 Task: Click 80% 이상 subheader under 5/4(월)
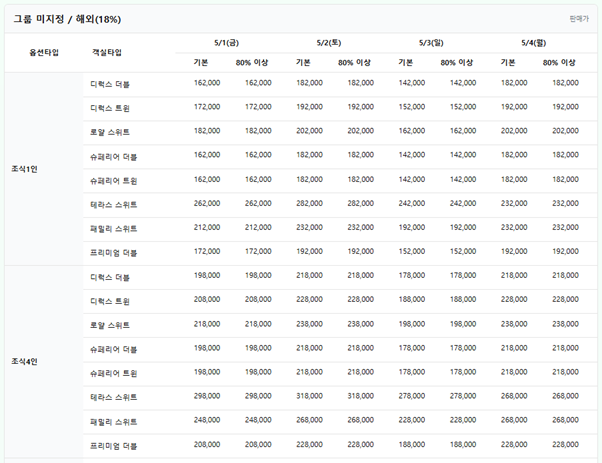coord(560,62)
